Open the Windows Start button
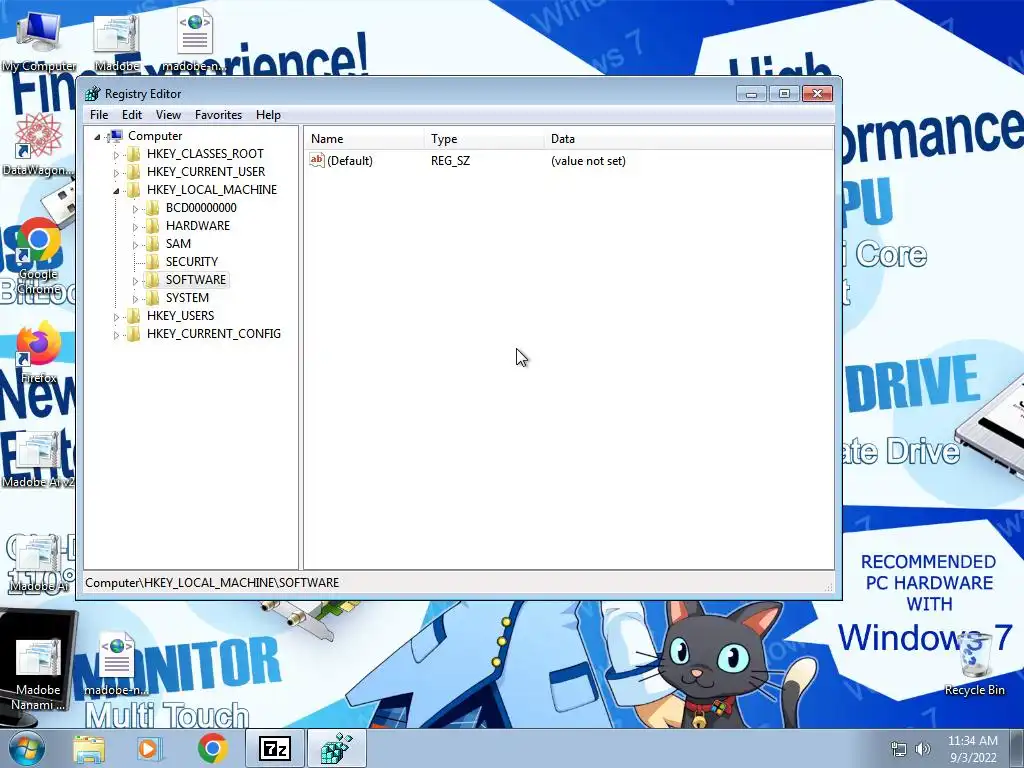The height and width of the screenshot is (768, 1024). click(x=25, y=748)
